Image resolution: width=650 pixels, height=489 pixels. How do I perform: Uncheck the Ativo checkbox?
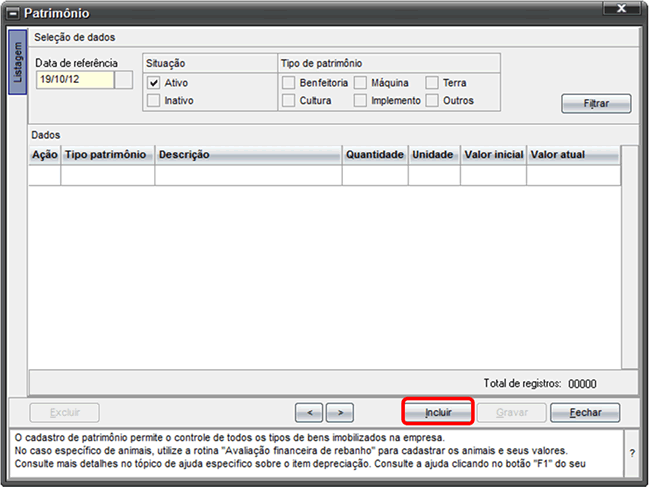point(153,83)
